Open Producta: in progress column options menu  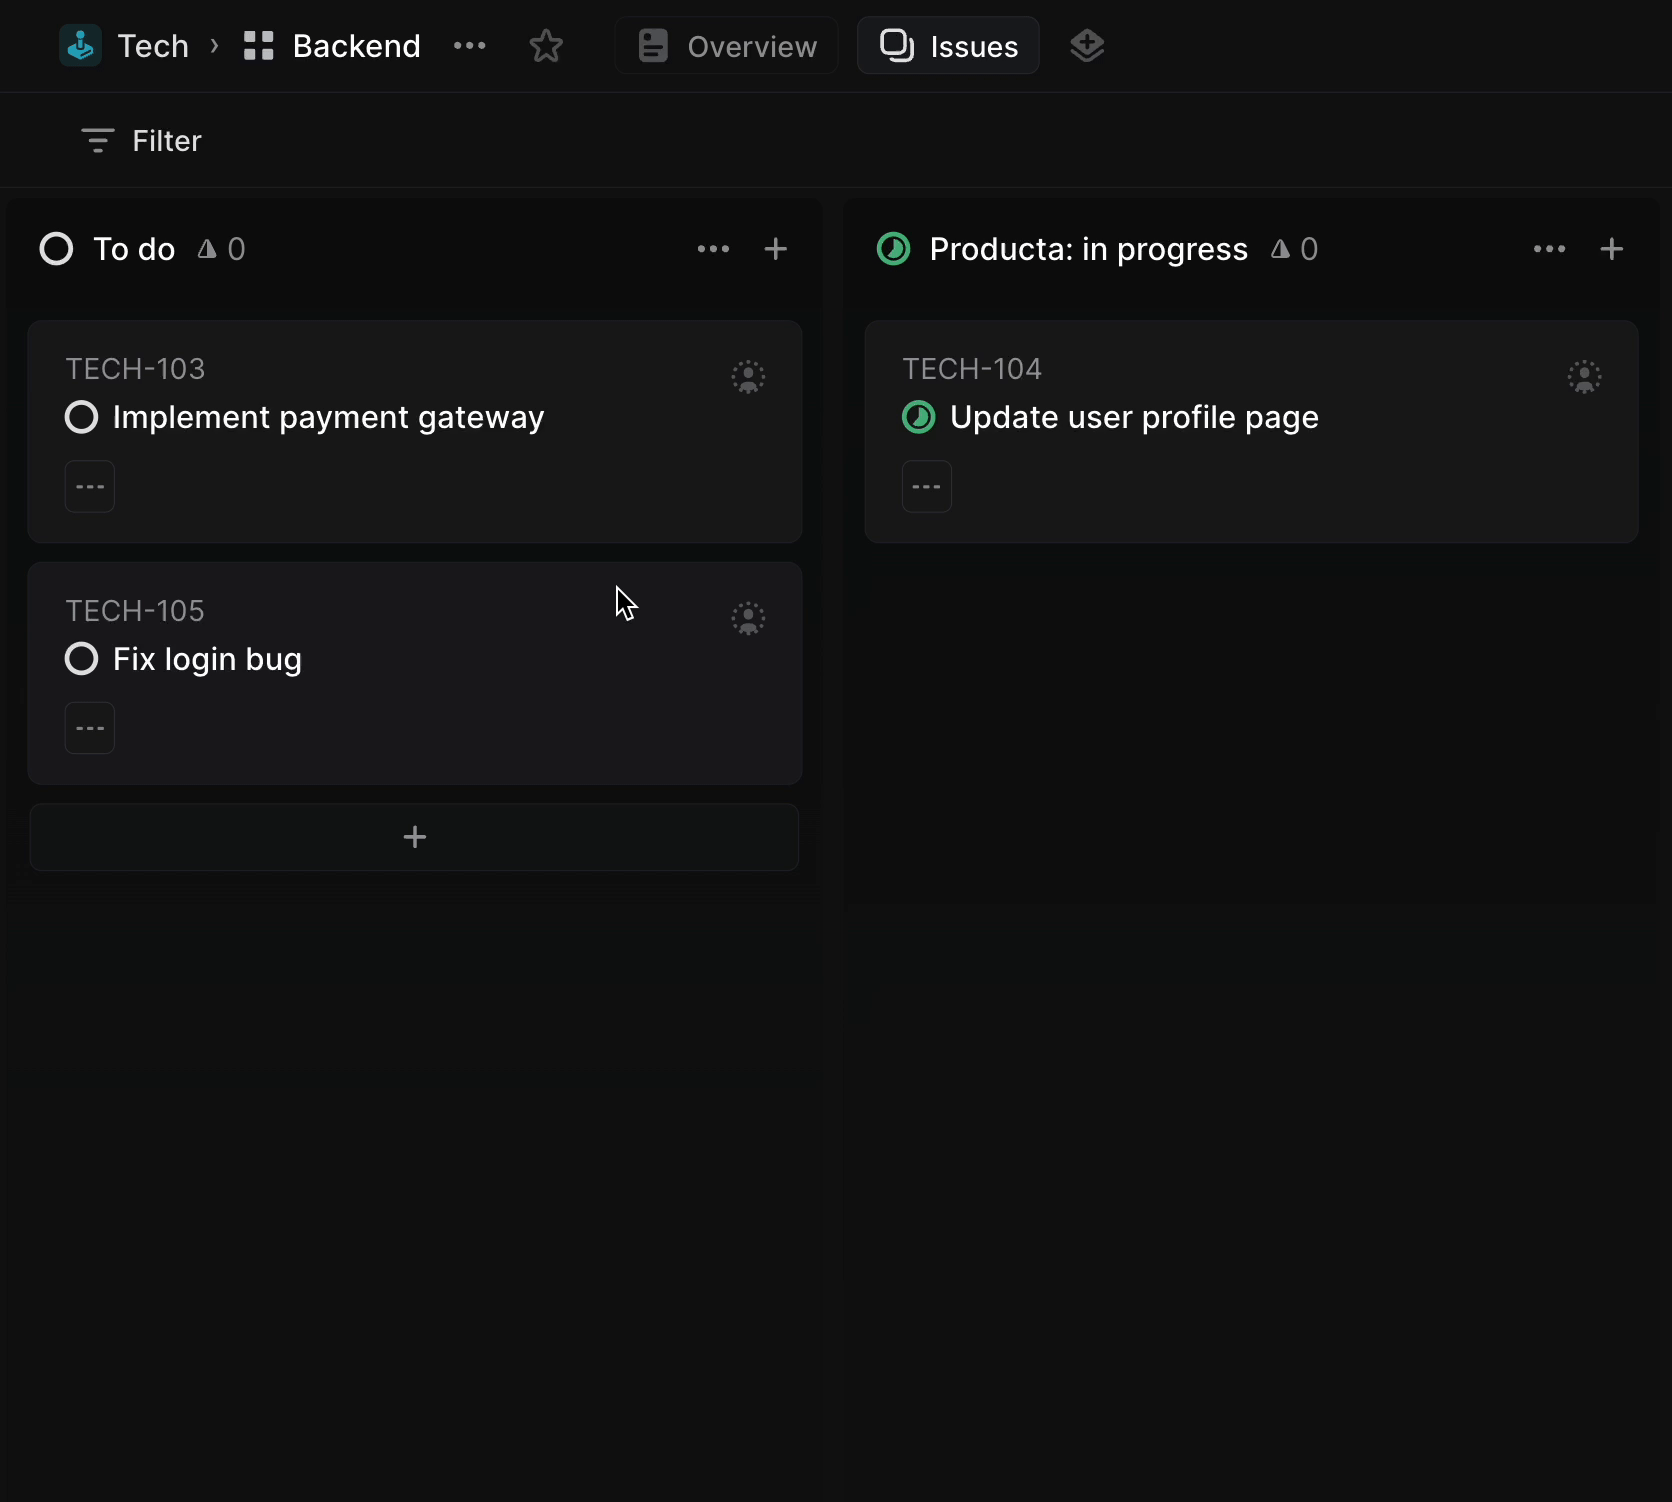click(1549, 249)
